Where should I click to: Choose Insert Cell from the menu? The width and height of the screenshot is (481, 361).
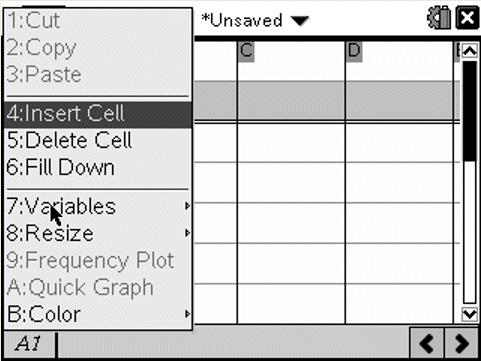pyautogui.click(x=98, y=114)
